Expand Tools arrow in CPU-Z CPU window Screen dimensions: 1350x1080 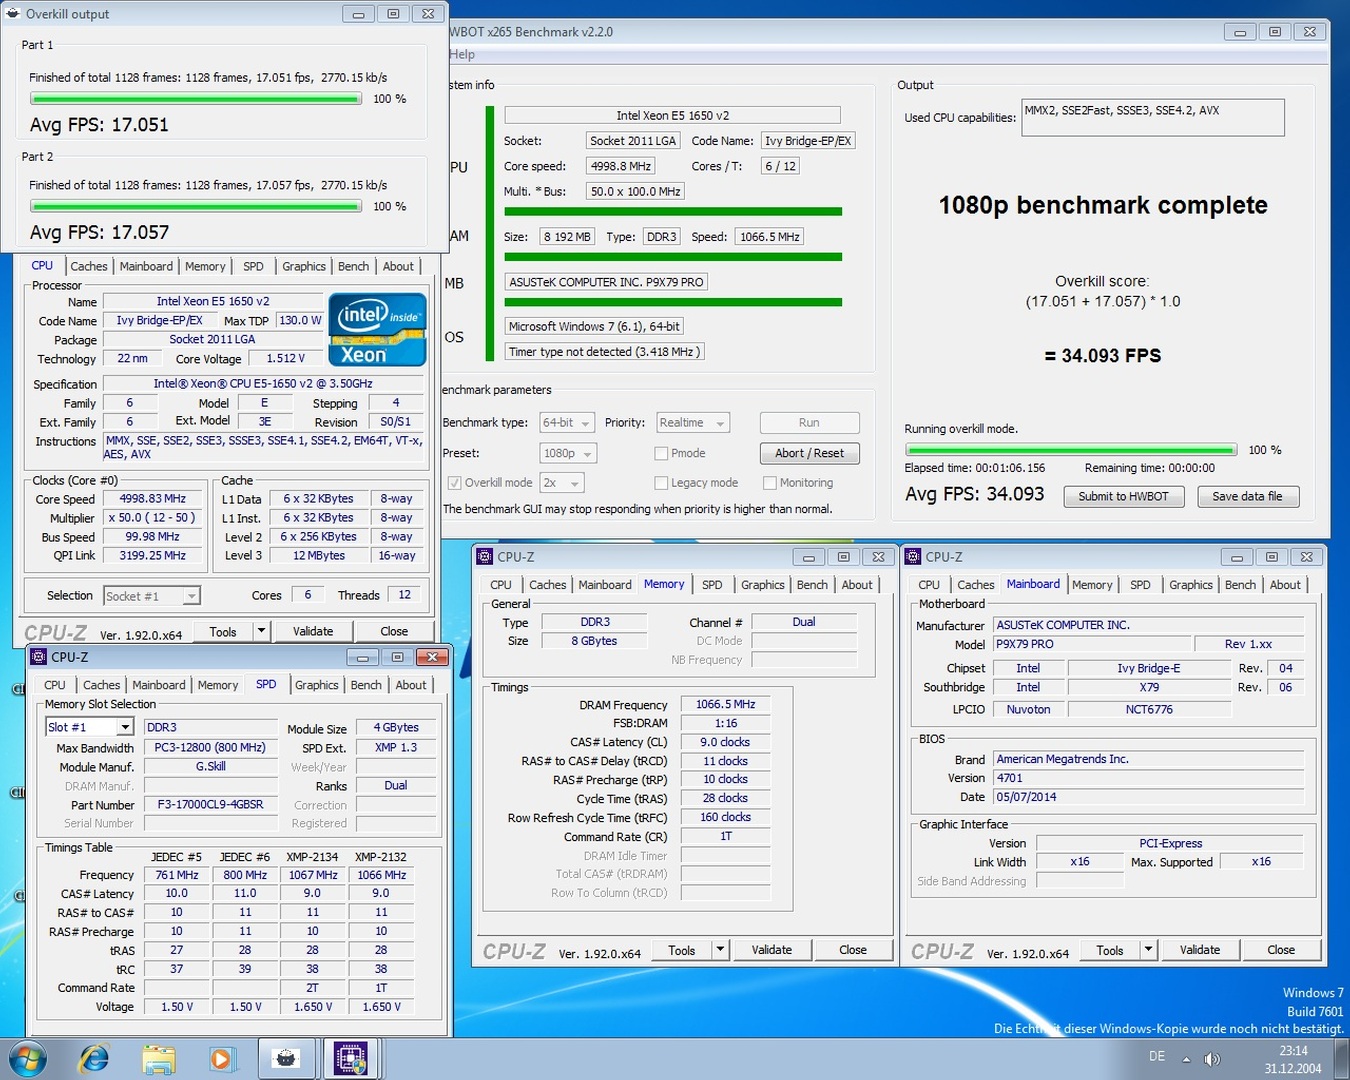coord(261,631)
